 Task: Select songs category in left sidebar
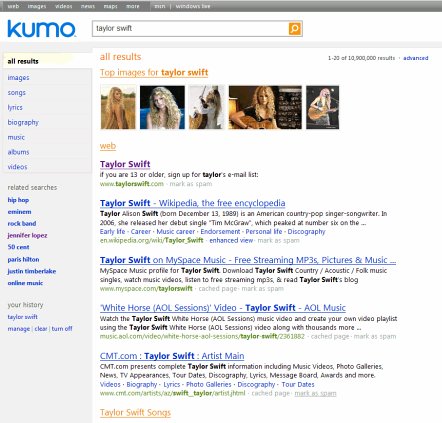[17, 92]
